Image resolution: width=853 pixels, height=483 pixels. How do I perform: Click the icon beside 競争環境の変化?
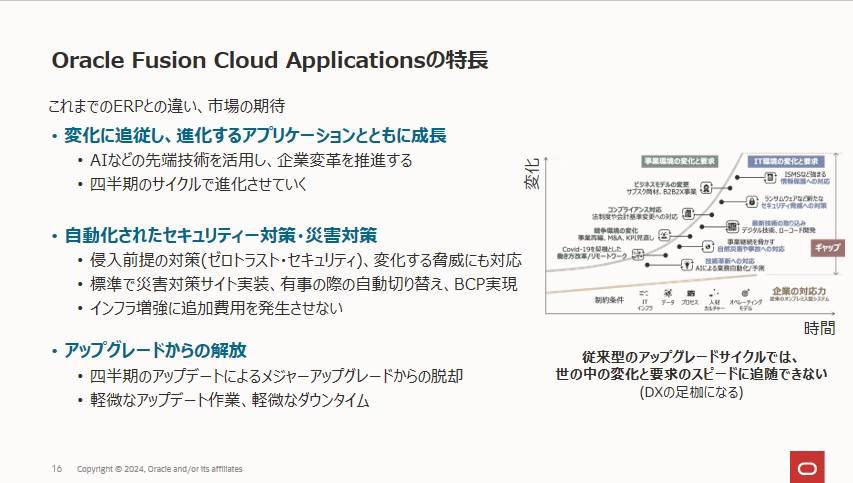point(664,235)
